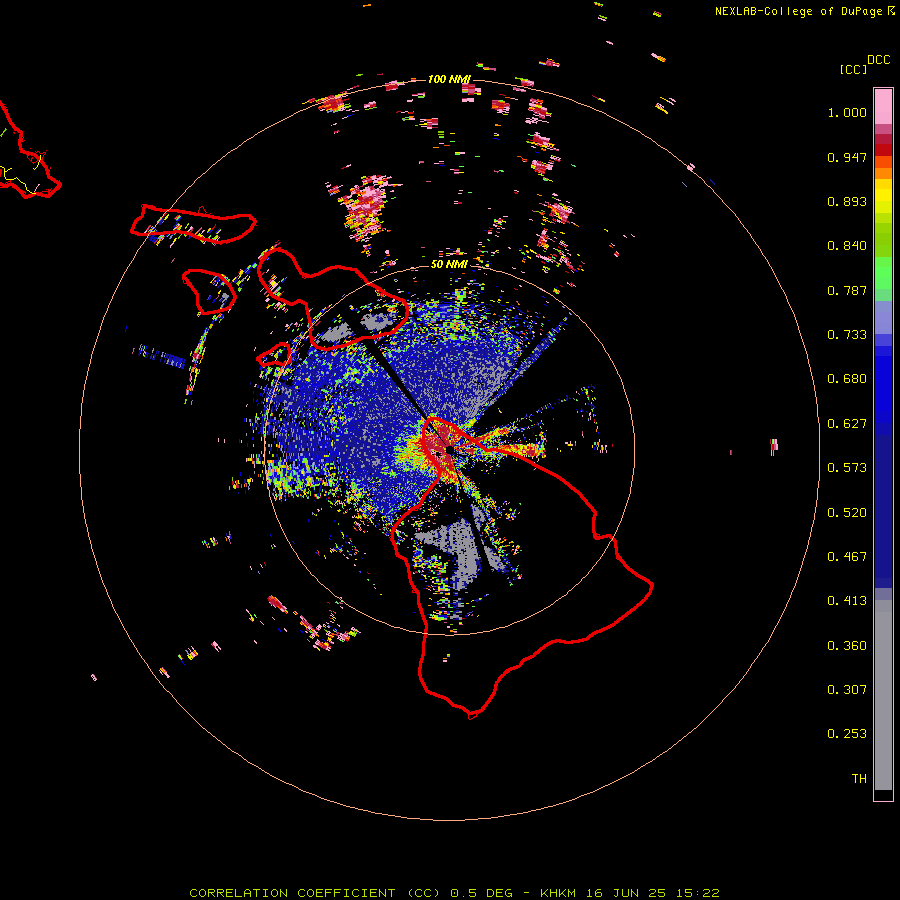Click the 0.840 value on the color scale
The width and height of the screenshot is (900, 900).
pyautogui.click(x=847, y=246)
